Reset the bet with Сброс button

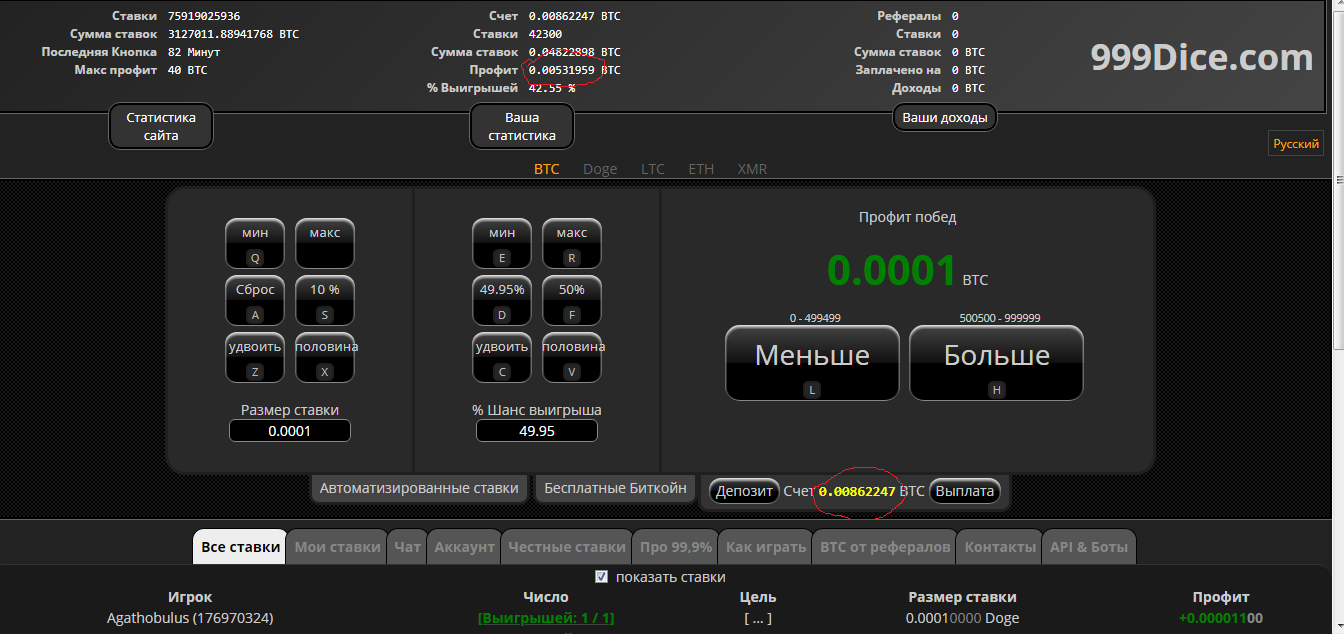click(x=255, y=301)
